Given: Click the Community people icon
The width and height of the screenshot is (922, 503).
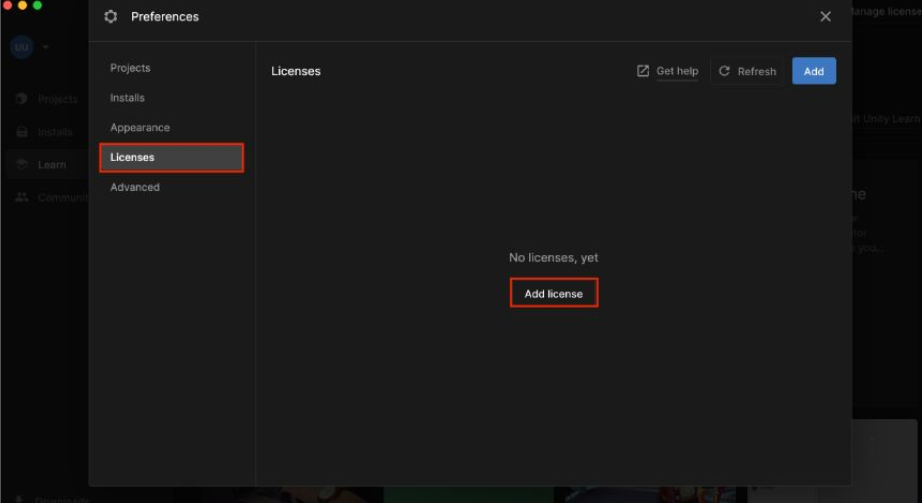Looking at the screenshot, I should coord(21,198).
